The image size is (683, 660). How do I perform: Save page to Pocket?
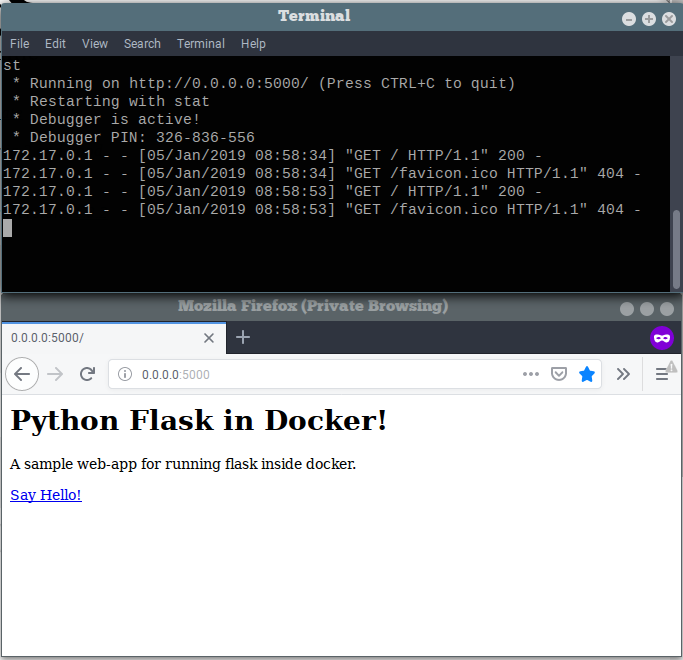[559, 374]
